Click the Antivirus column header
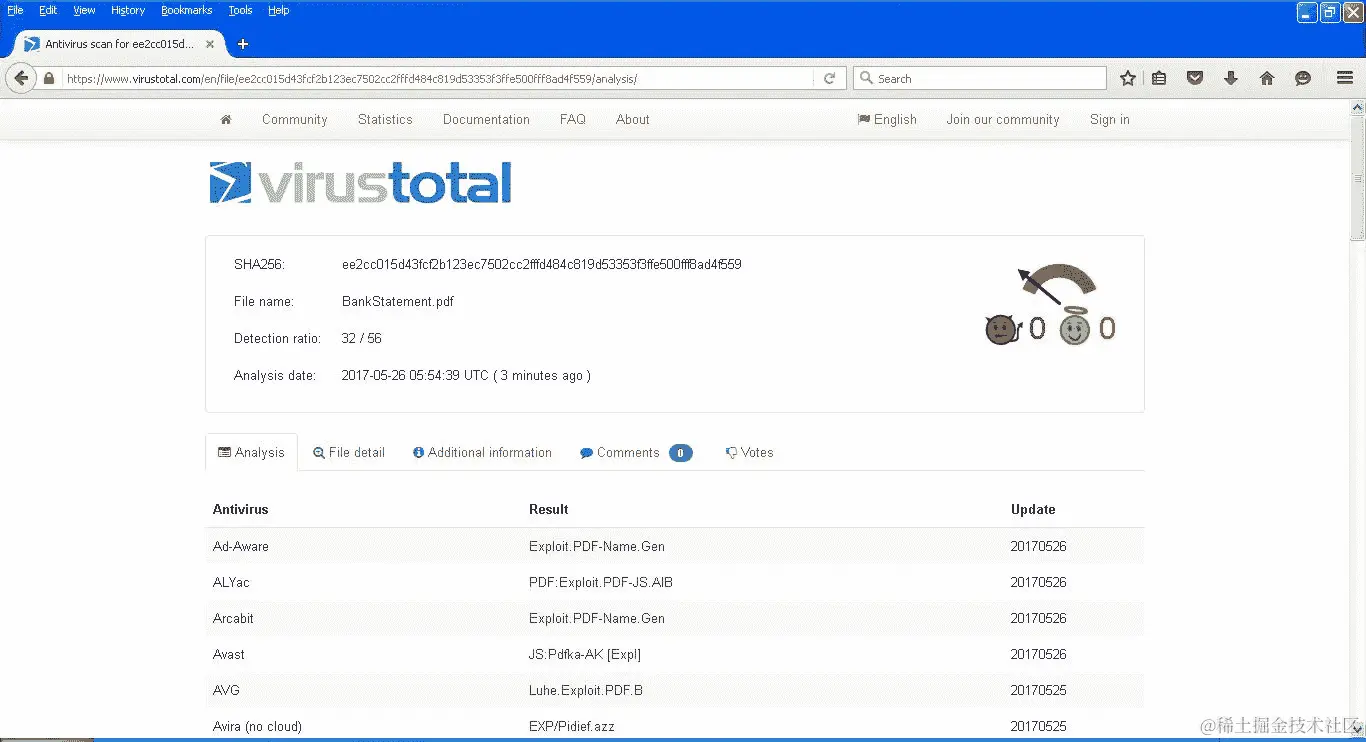Image resolution: width=1366 pixels, height=742 pixels. pyautogui.click(x=241, y=509)
